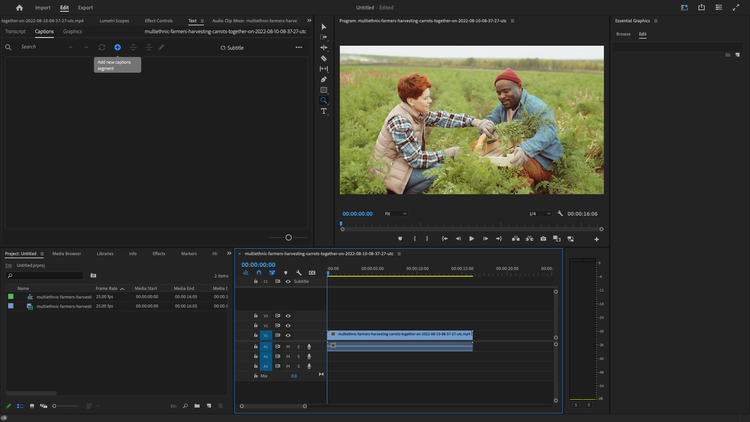
Task: Hide the V1 track output eye
Action: [288, 335]
